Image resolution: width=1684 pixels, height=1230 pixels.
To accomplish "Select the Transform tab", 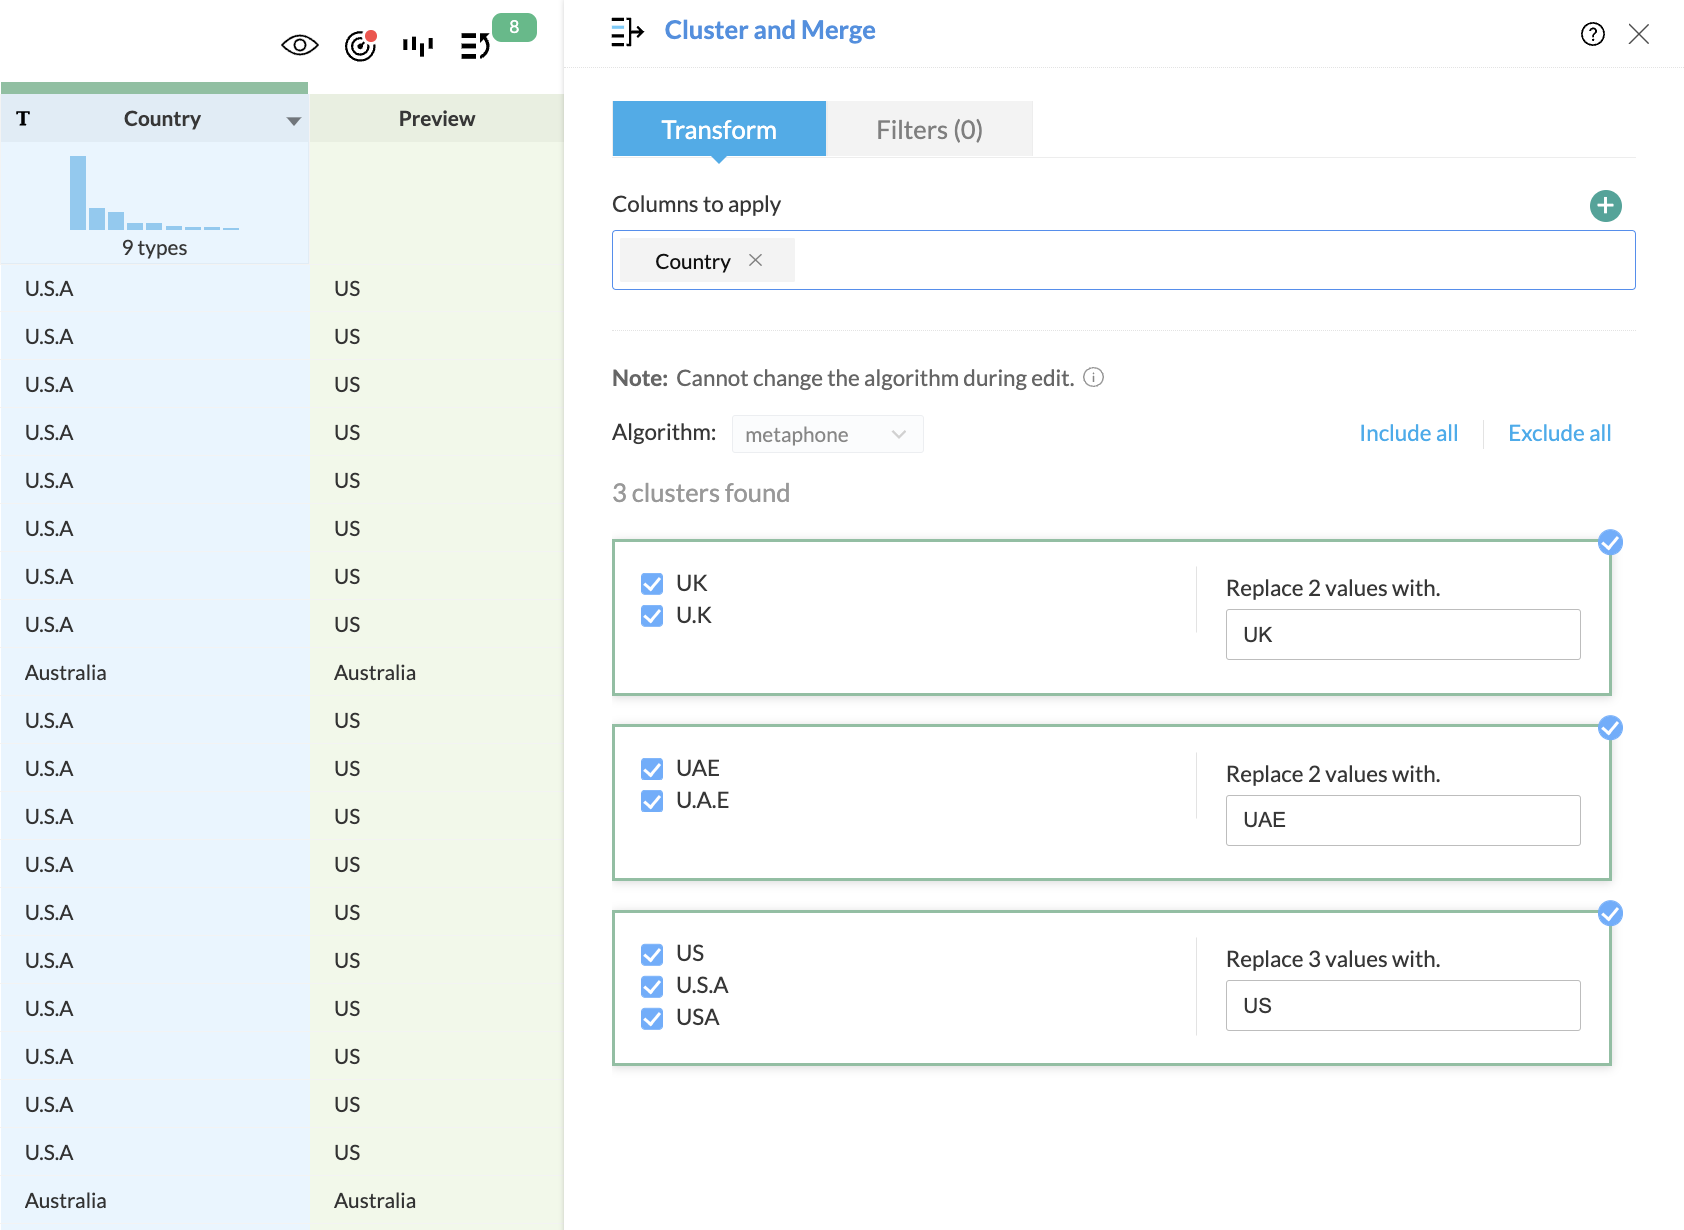I will (718, 130).
